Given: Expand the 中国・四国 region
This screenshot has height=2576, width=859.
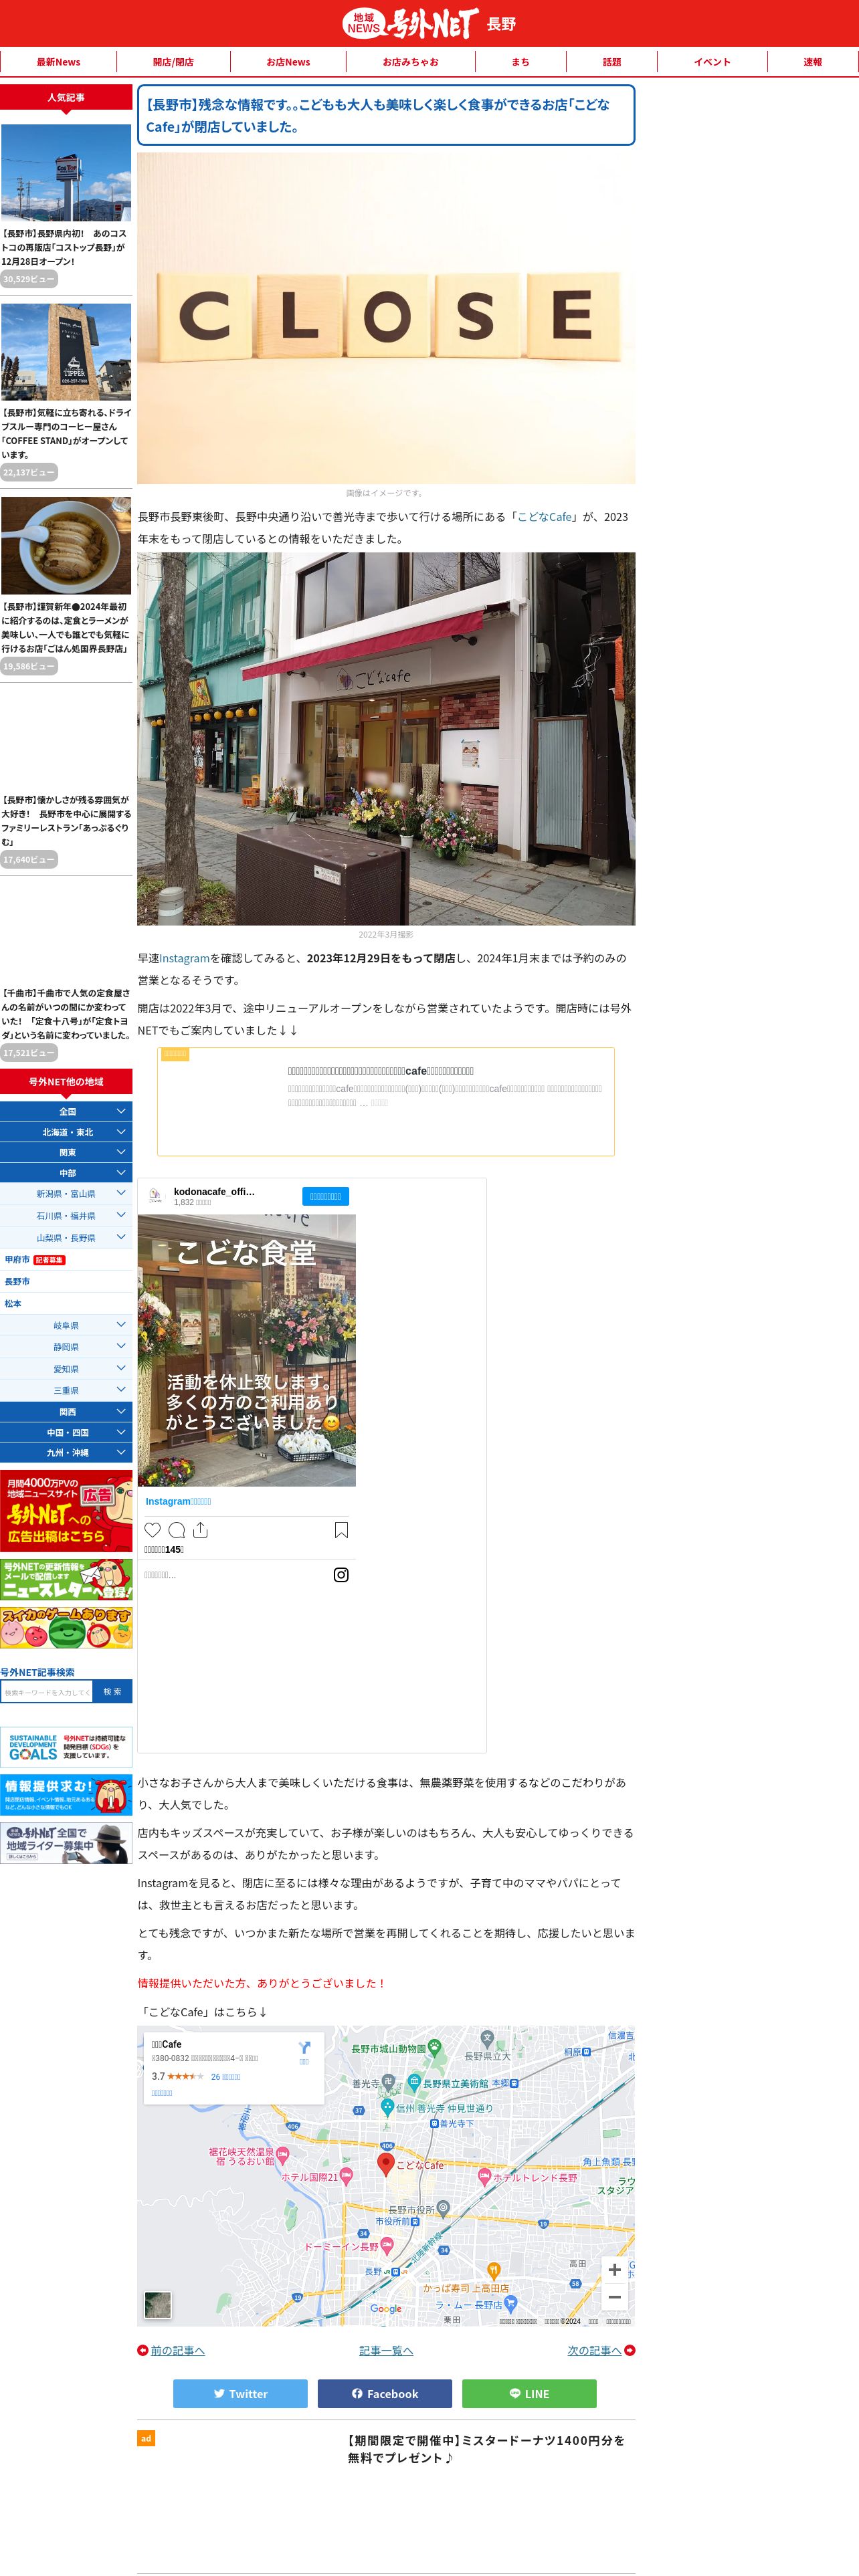Looking at the screenshot, I should click(66, 1432).
